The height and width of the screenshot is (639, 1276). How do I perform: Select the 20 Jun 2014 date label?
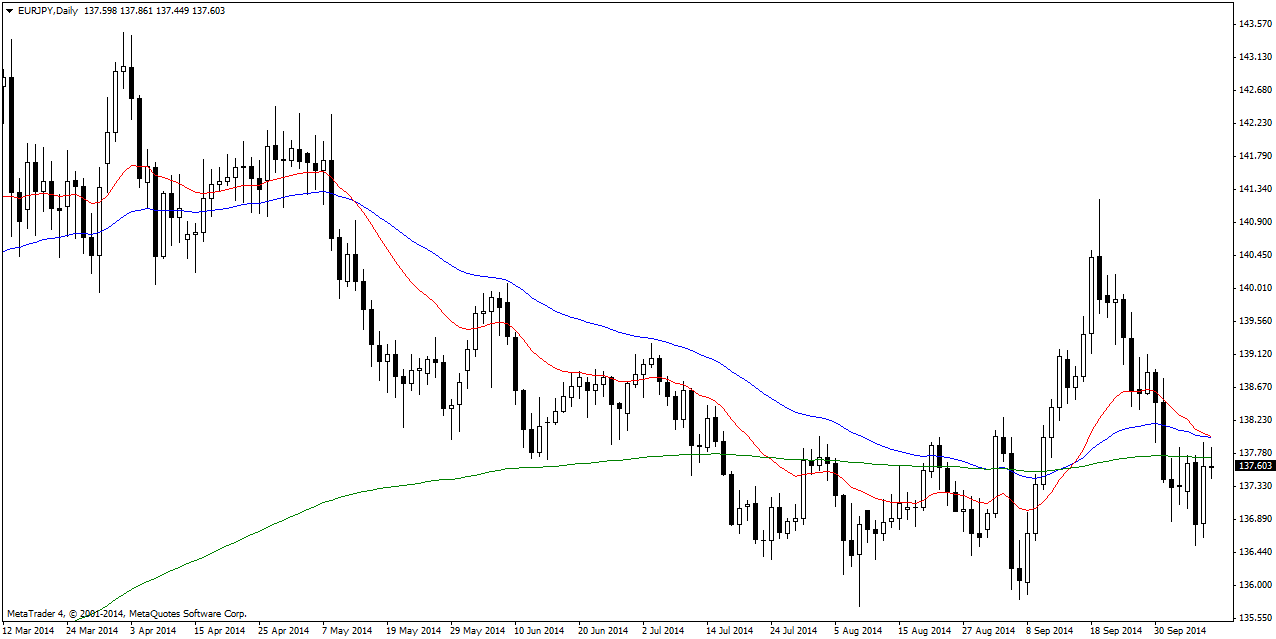coord(602,630)
